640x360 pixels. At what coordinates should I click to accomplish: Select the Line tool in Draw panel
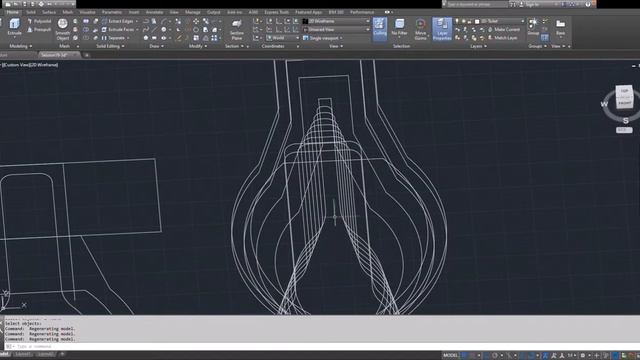(154, 29)
